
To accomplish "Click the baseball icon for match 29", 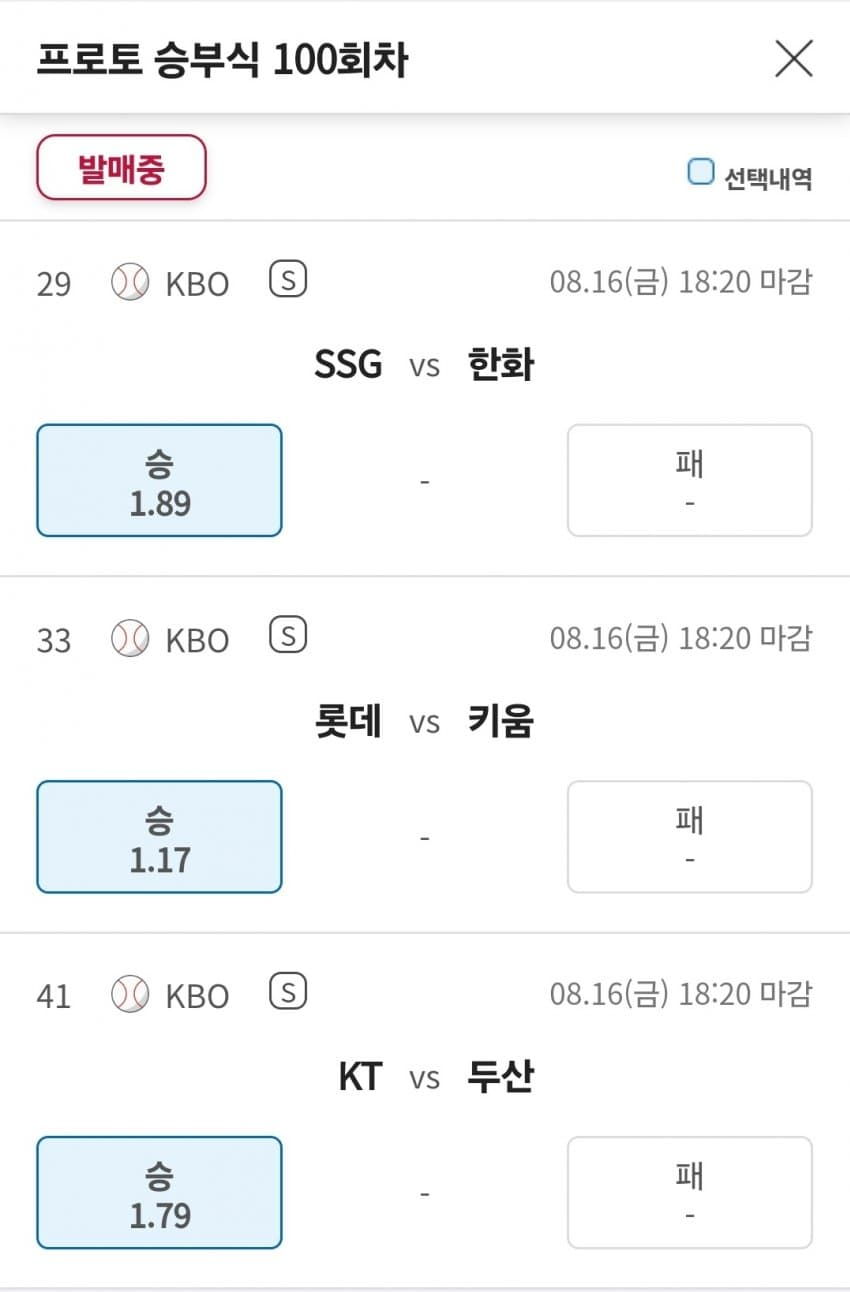I will tap(130, 283).
